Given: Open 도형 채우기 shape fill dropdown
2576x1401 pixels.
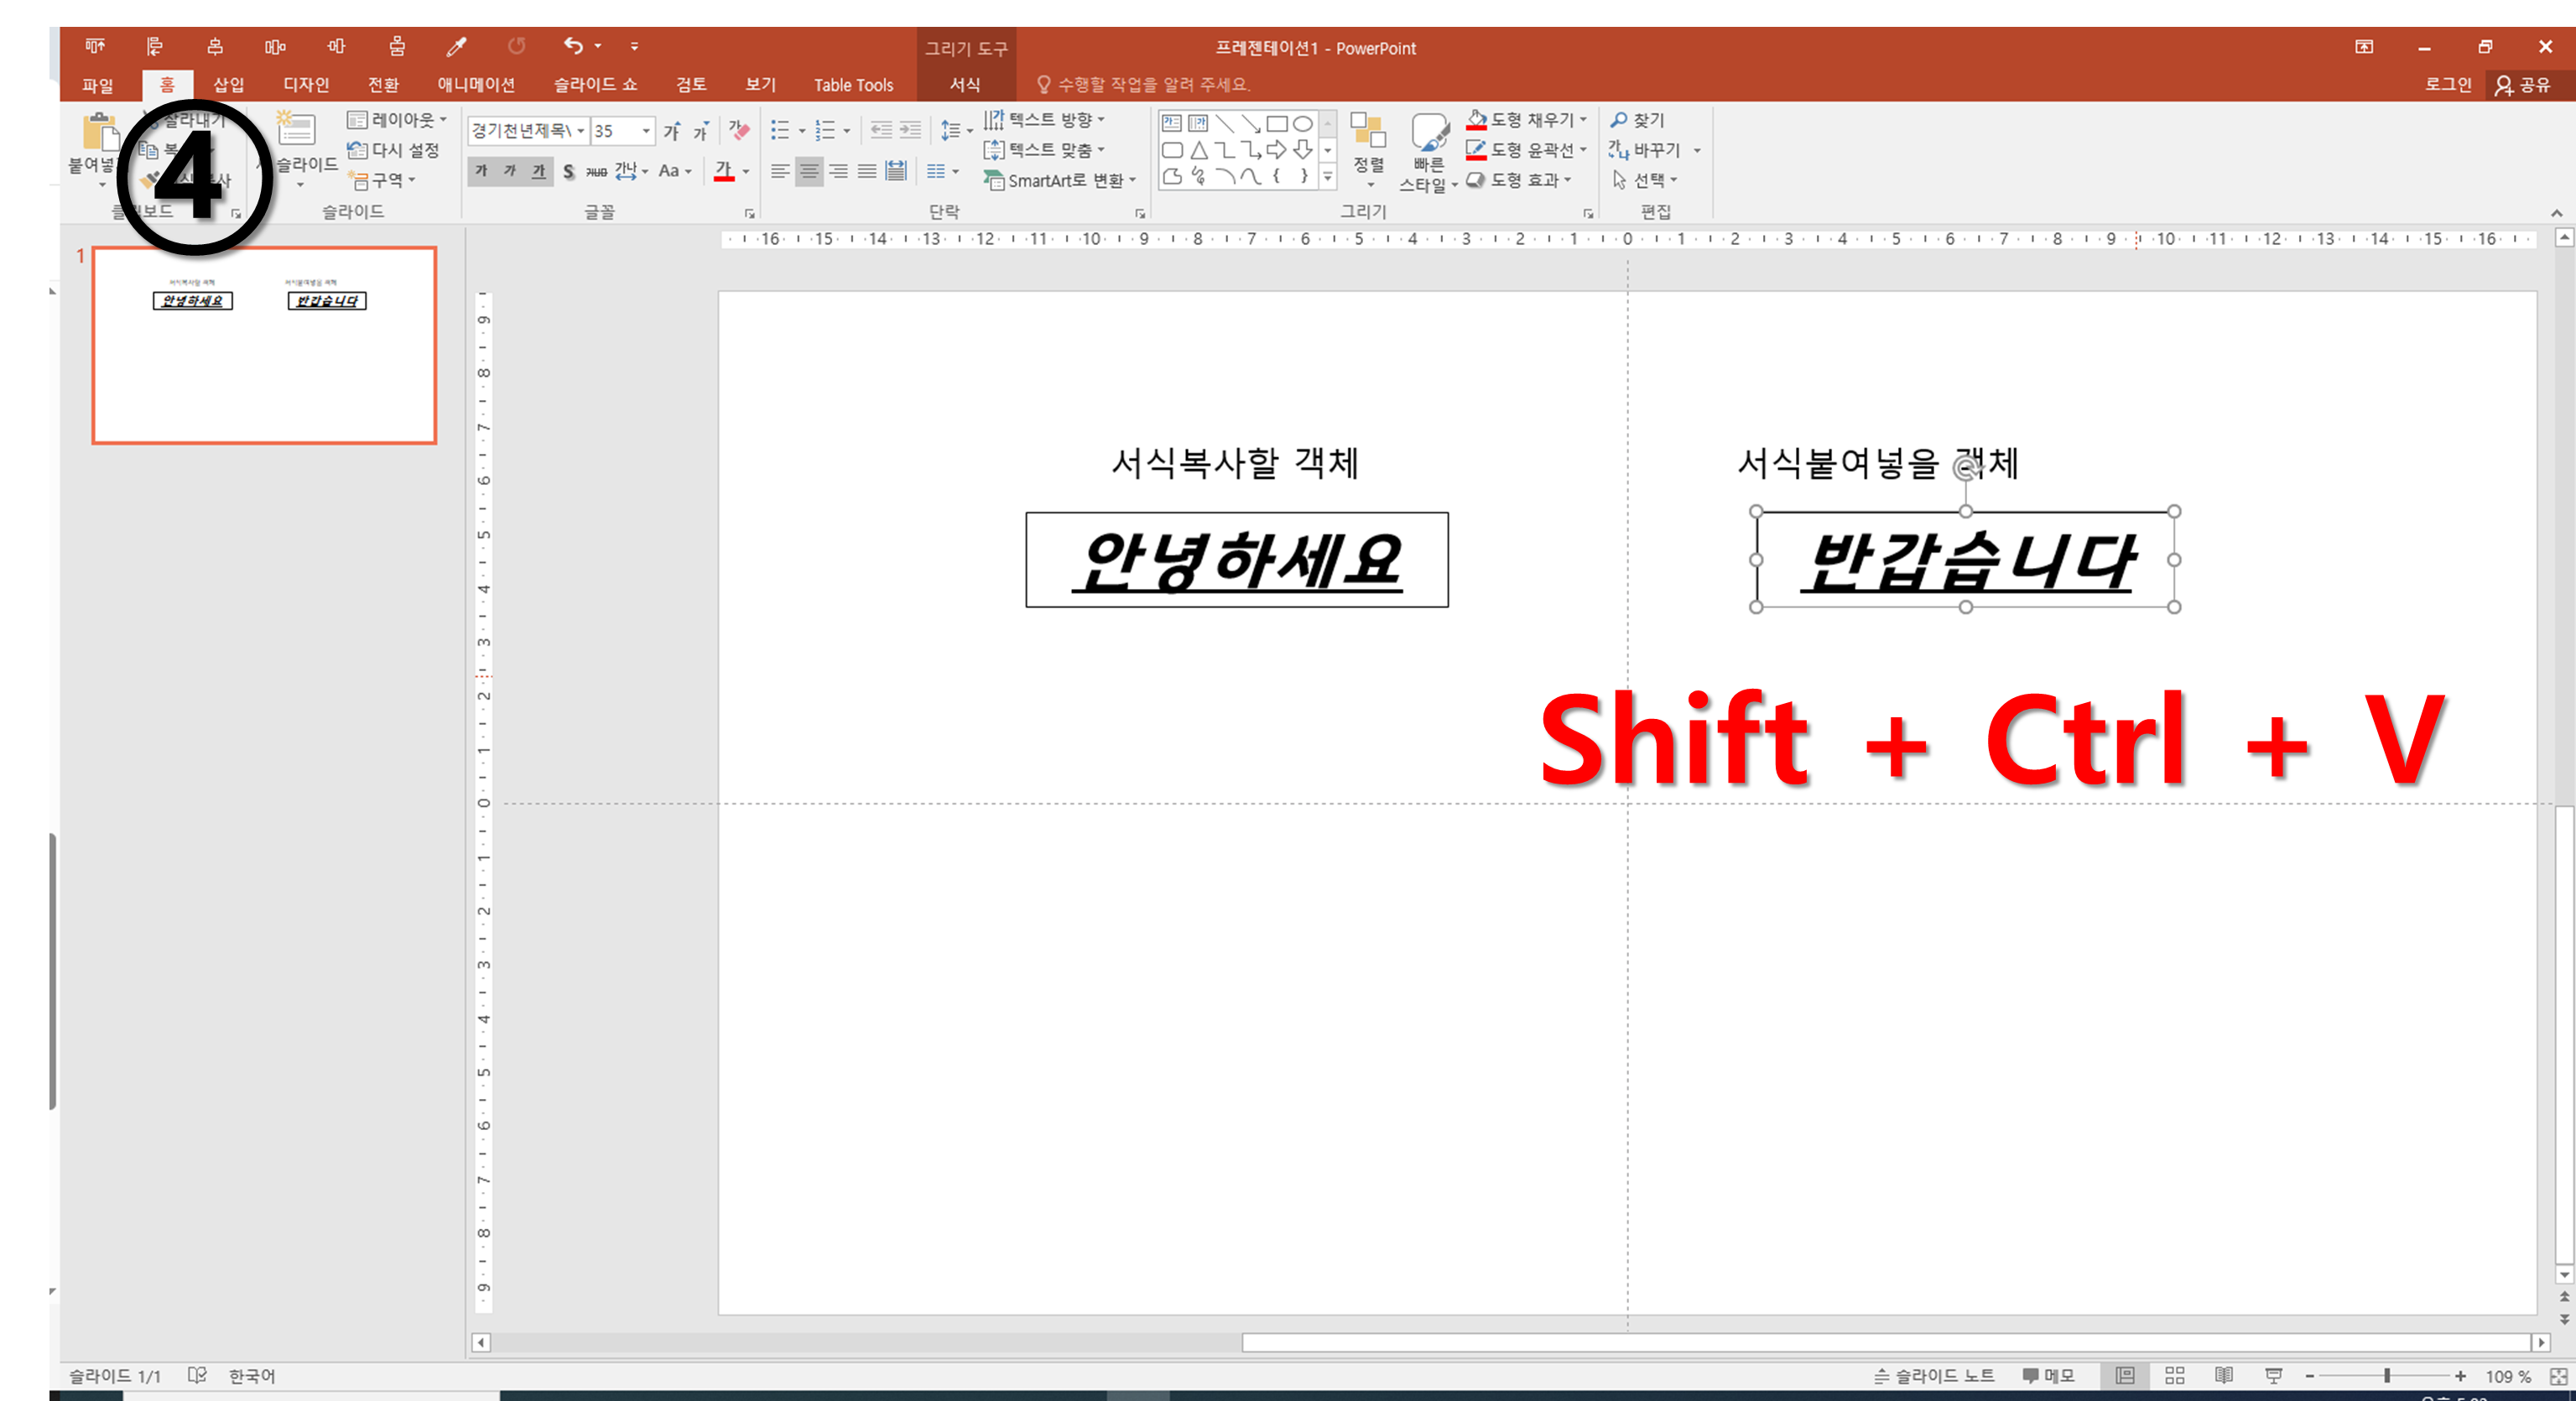Looking at the screenshot, I should (1583, 120).
